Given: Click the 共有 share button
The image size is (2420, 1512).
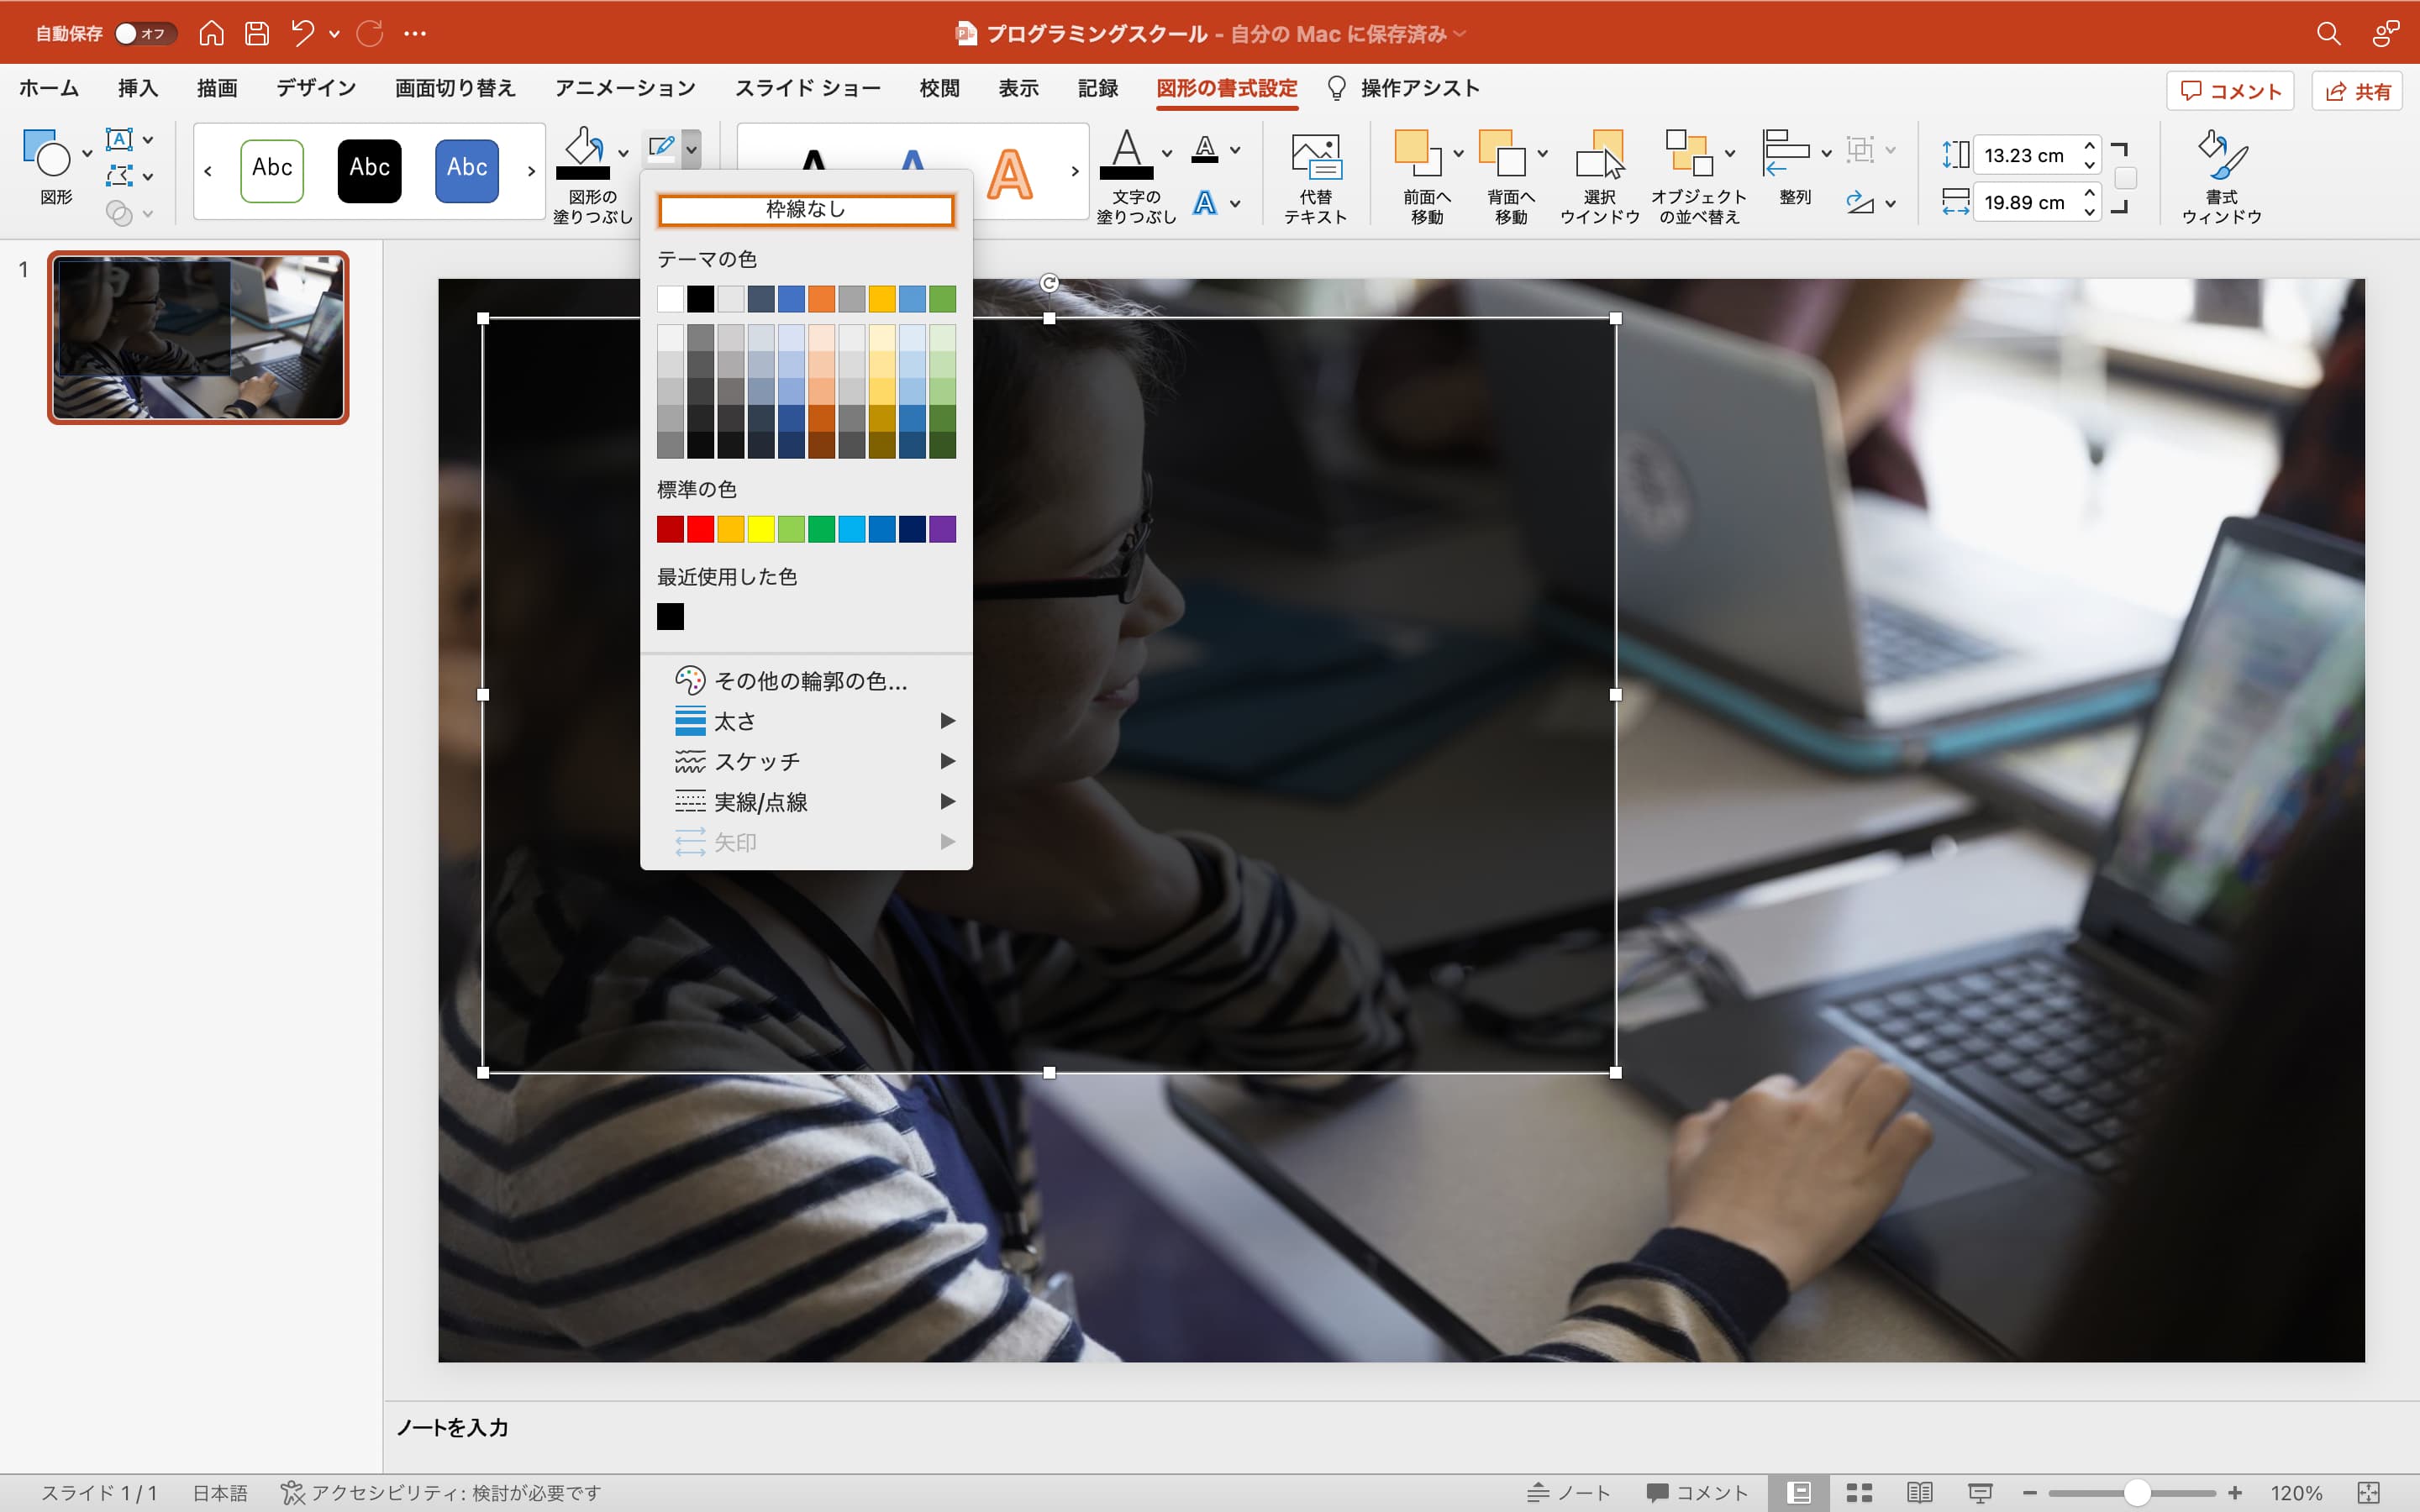Looking at the screenshot, I should coord(2357,91).
